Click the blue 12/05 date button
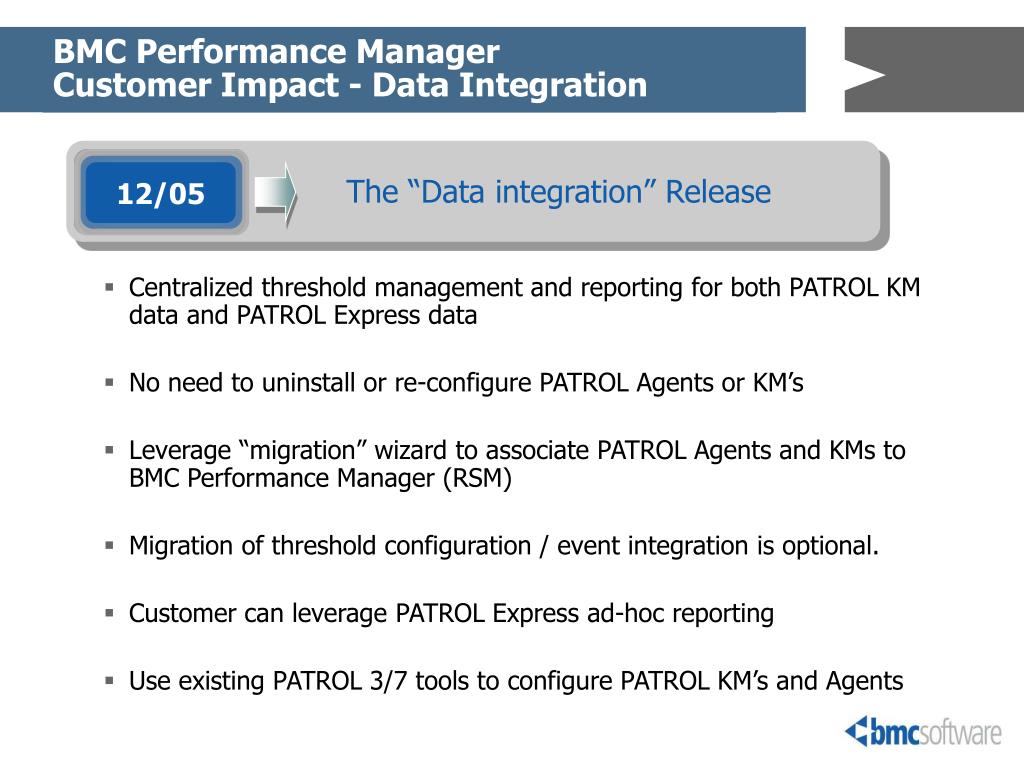Viewport: 1024px width, 768px height. [x=160, y=193]
